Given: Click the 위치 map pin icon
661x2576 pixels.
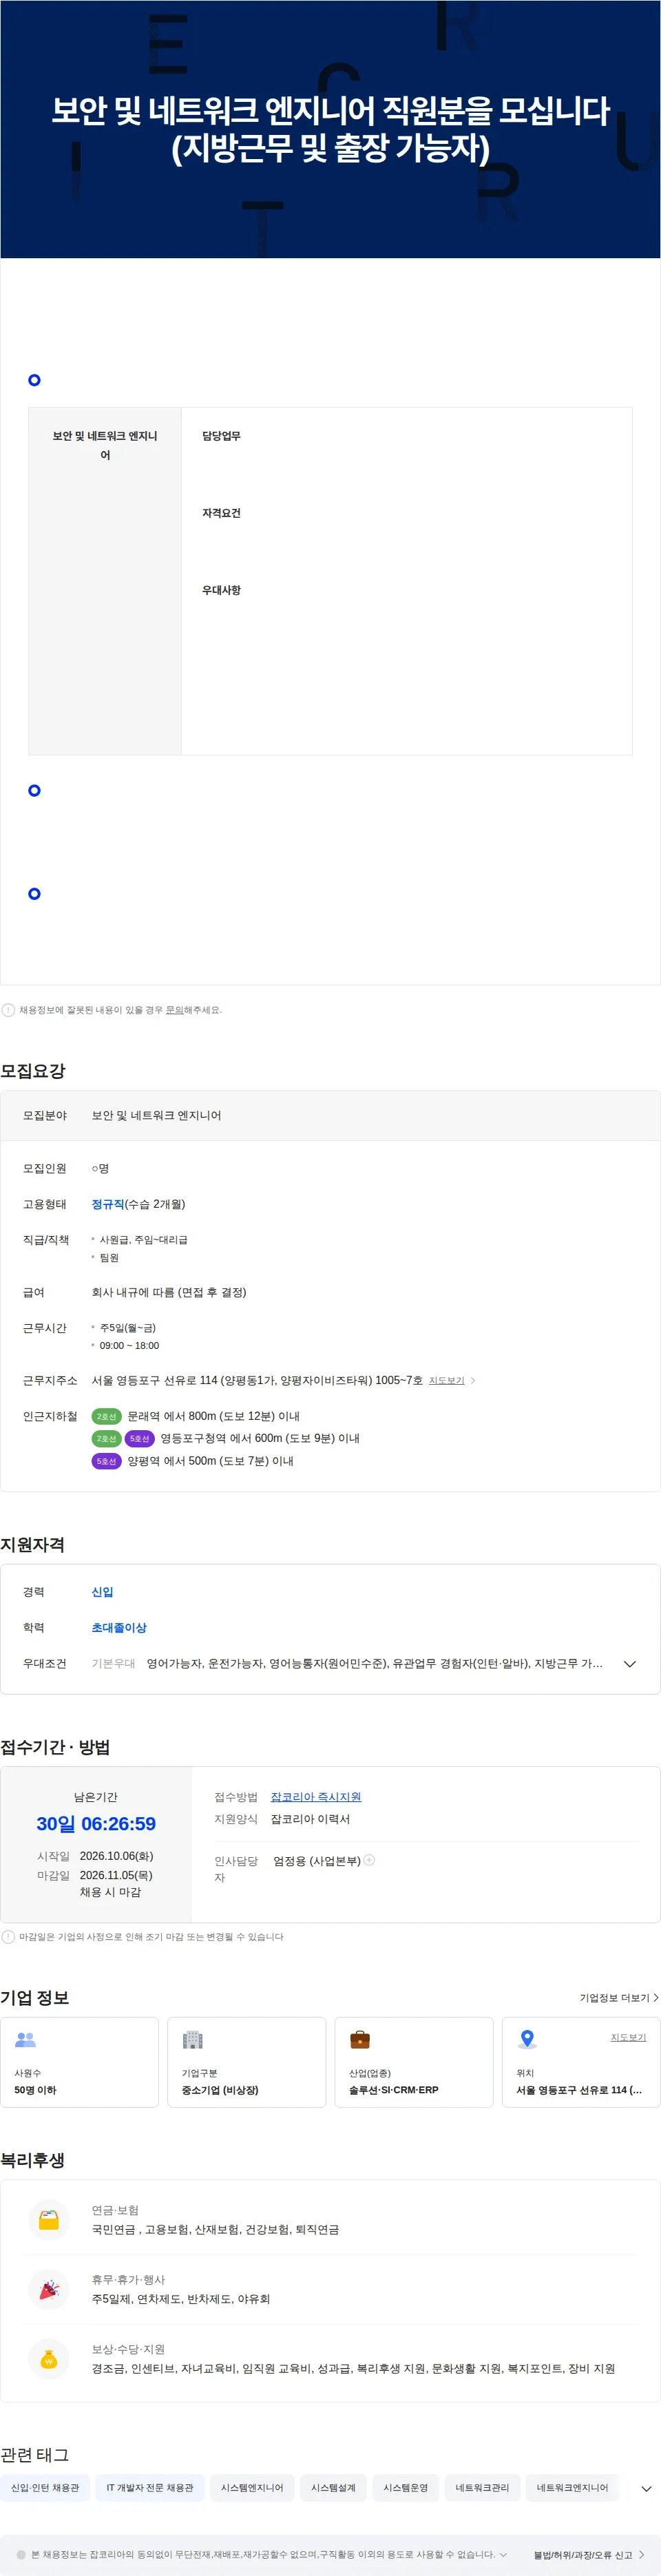Looking at the screenshot, I should pyautogui.click(x=527, y=2039).
